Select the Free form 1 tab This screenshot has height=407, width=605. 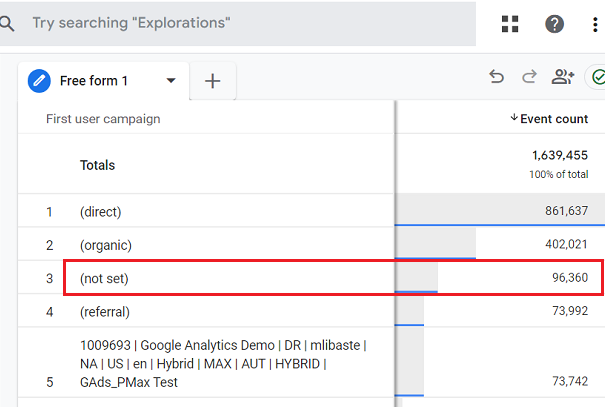click(94, 81)
